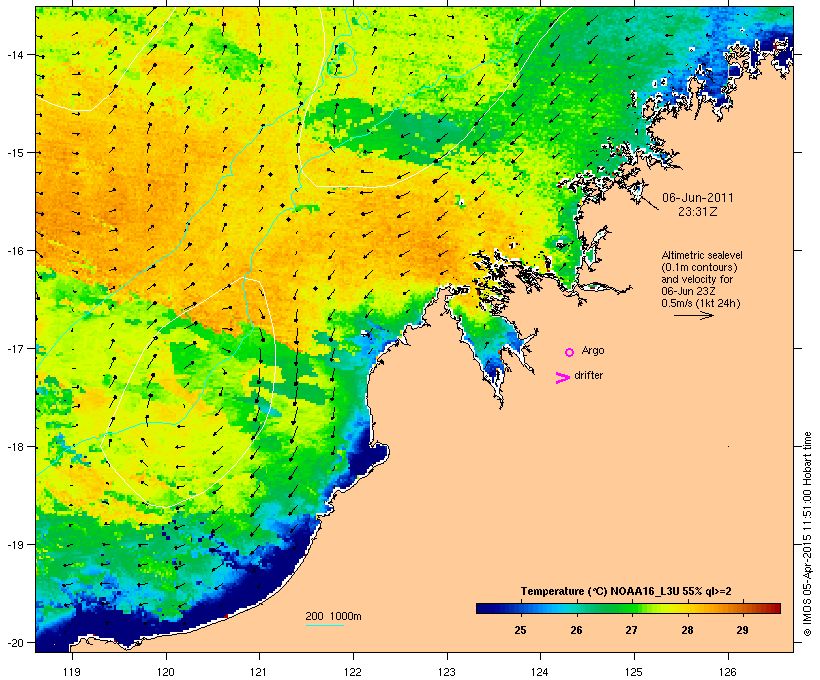The height and width of the screenshot is (680, 820).
Task: Click longitude axis label 122
Action: pyautogui.click(x=353, y=672)
